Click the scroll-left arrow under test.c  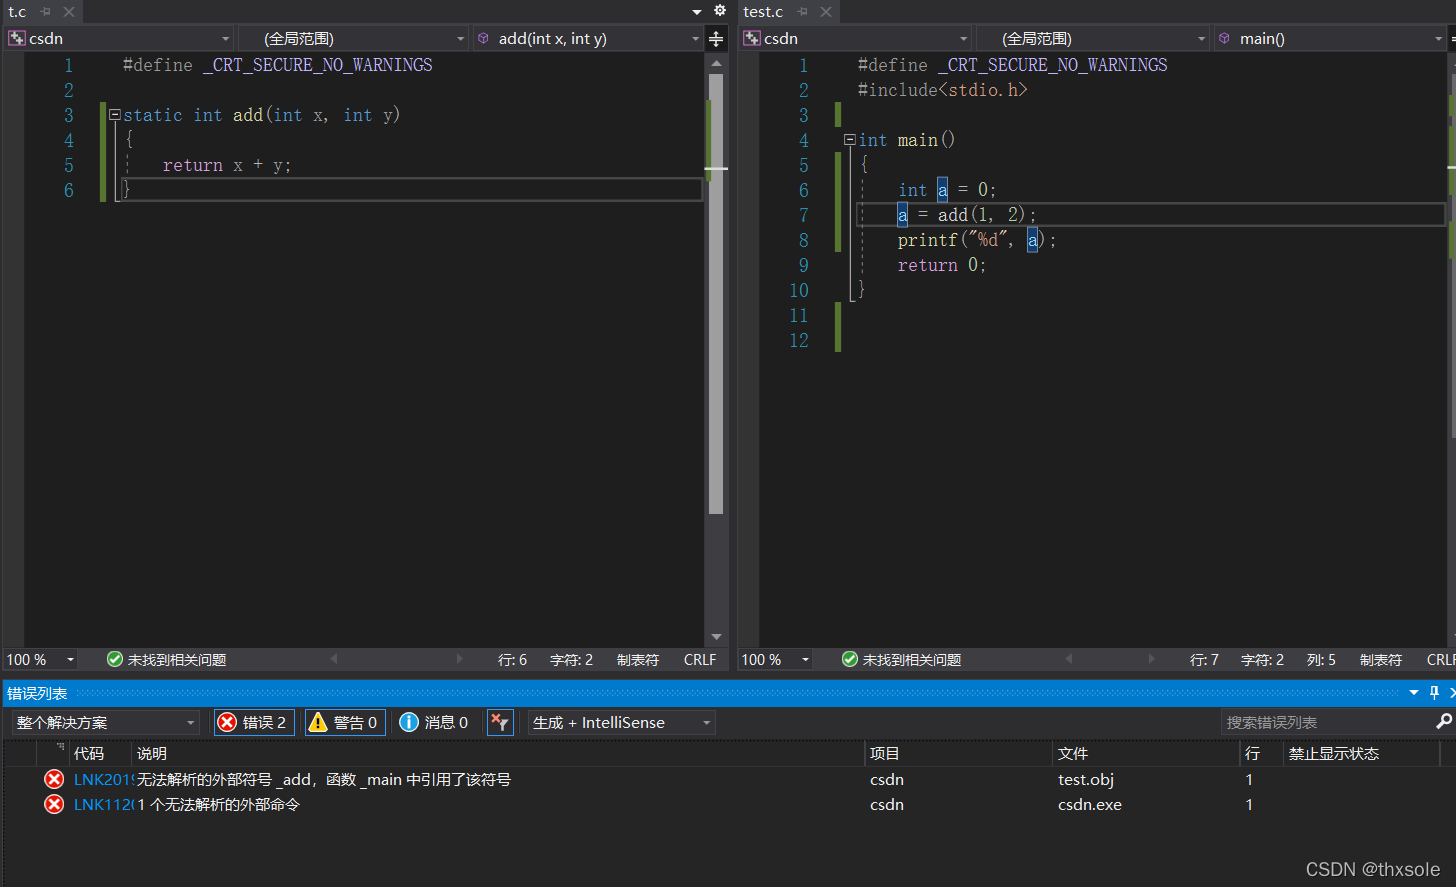(x=1069, y=659)
